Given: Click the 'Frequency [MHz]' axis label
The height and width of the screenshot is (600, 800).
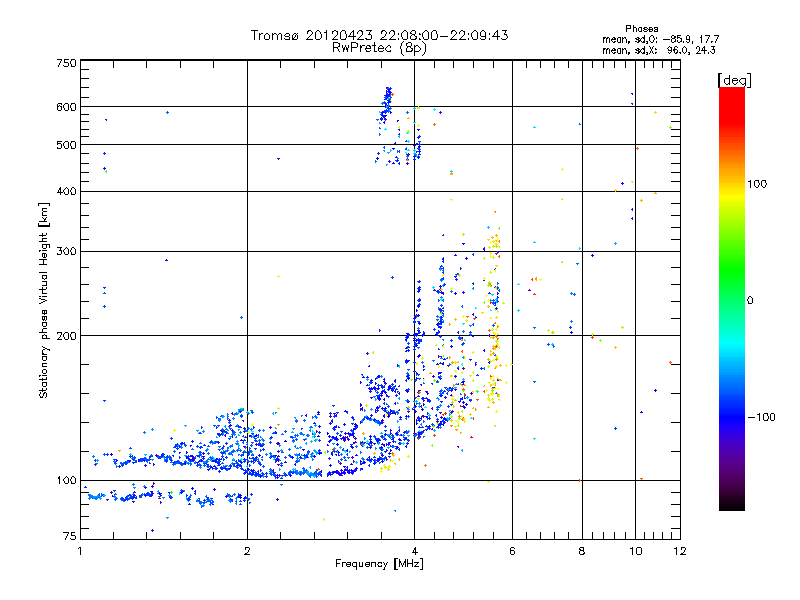Looking at the screenshot, I should pos(379,564).
